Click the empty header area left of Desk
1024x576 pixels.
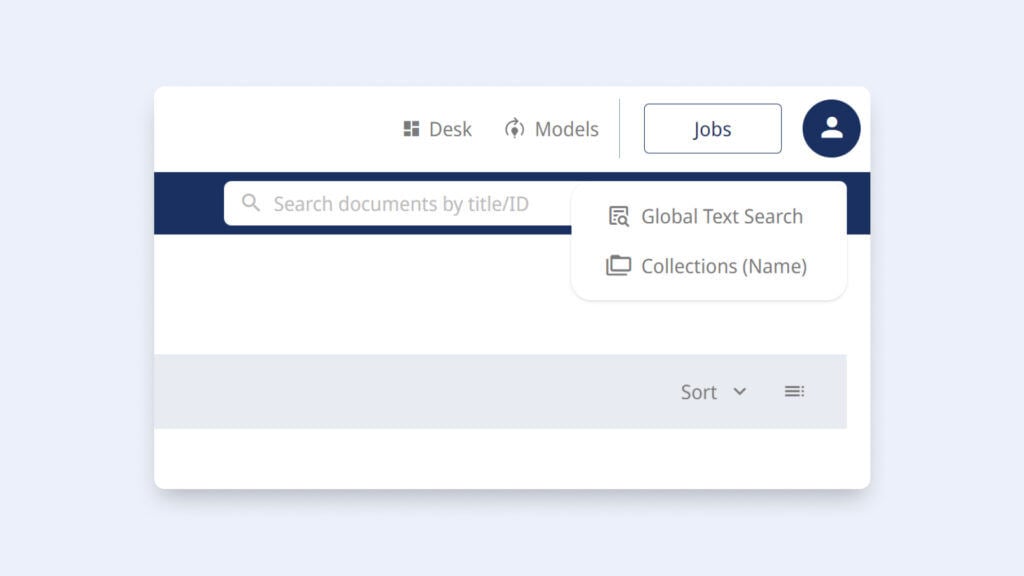tap(270, 129)
